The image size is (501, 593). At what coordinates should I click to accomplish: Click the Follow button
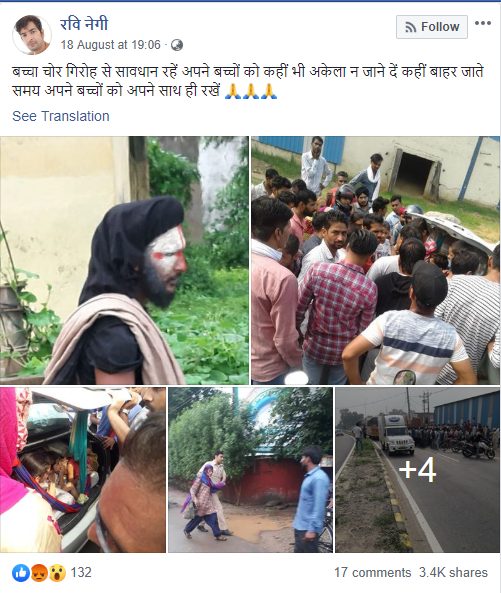[432, 27]
